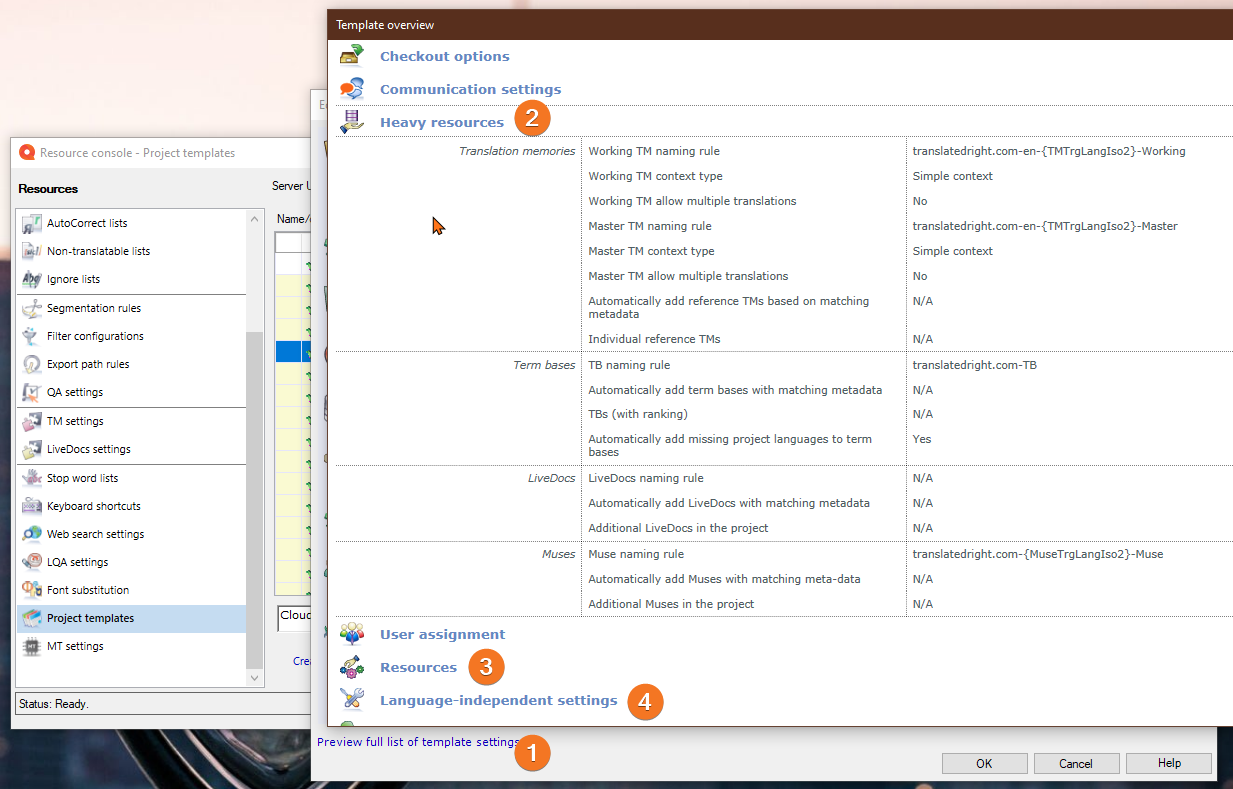Viewport: 1233px width, 789px height.
Task: Select Segmentation rules in Resources list
Action: click(x=131, y=308)
